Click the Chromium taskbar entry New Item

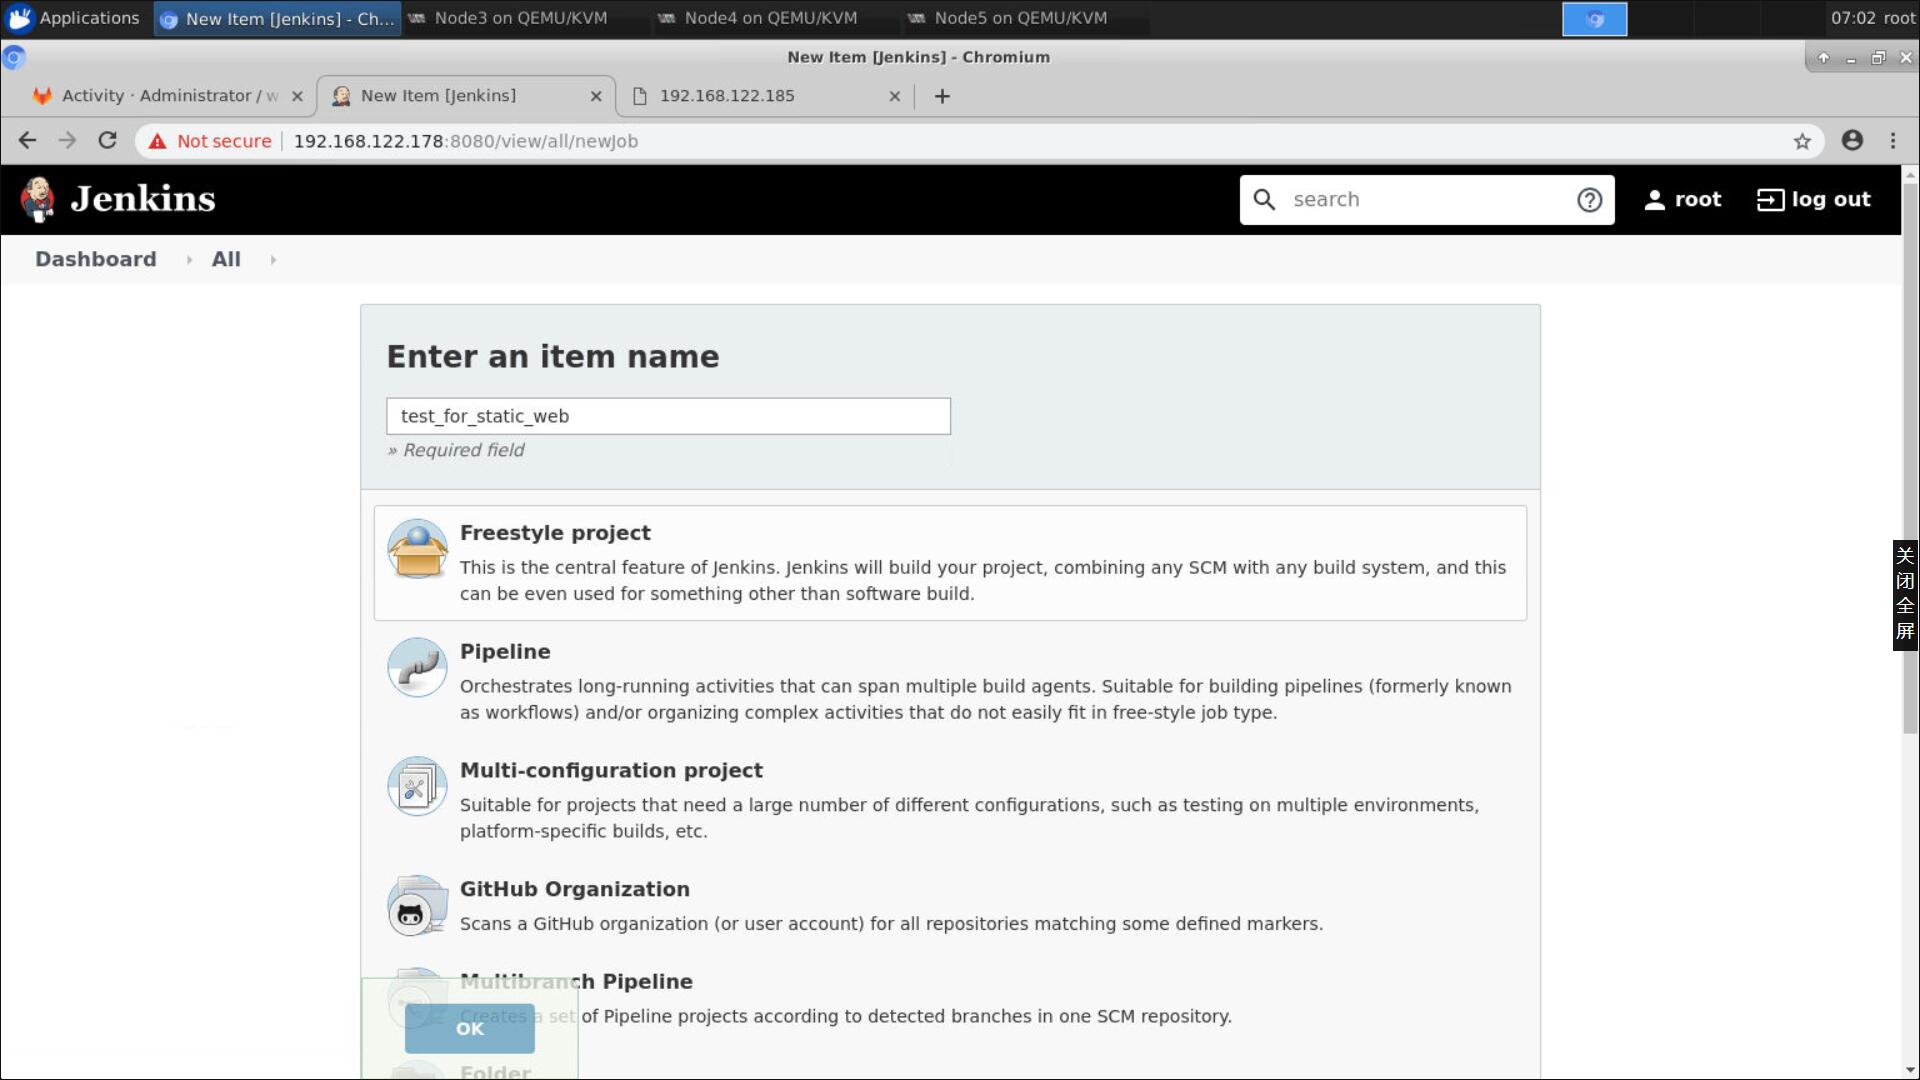click(x=277, y=18)
